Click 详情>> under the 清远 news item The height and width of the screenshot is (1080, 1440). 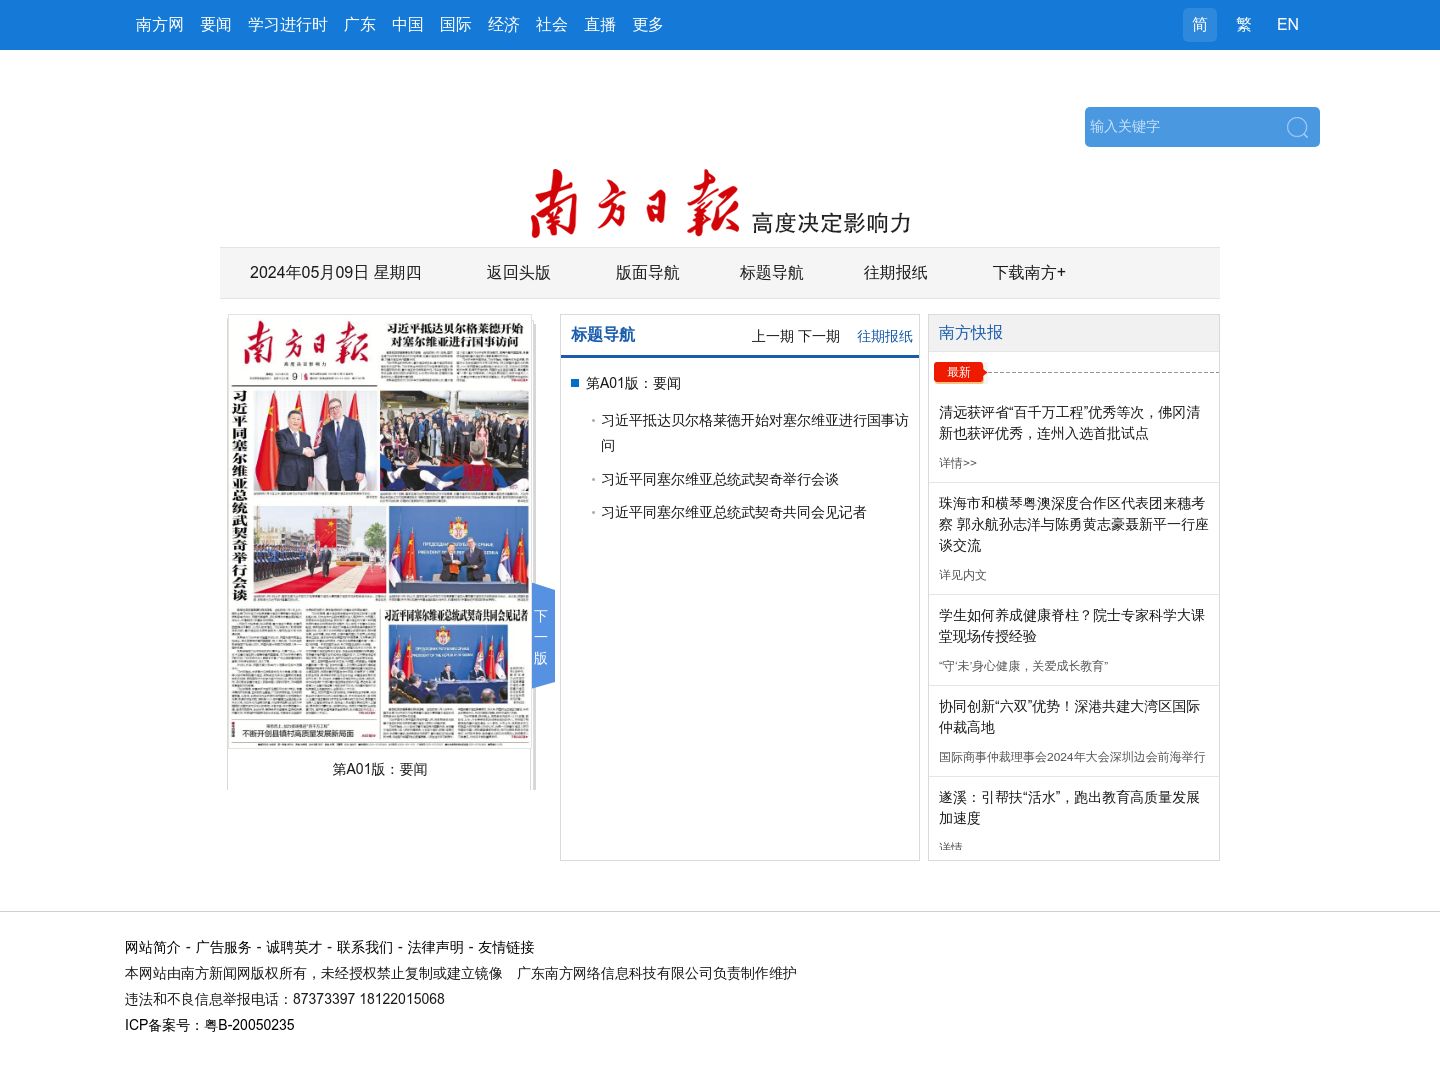(x=958, y=463)
